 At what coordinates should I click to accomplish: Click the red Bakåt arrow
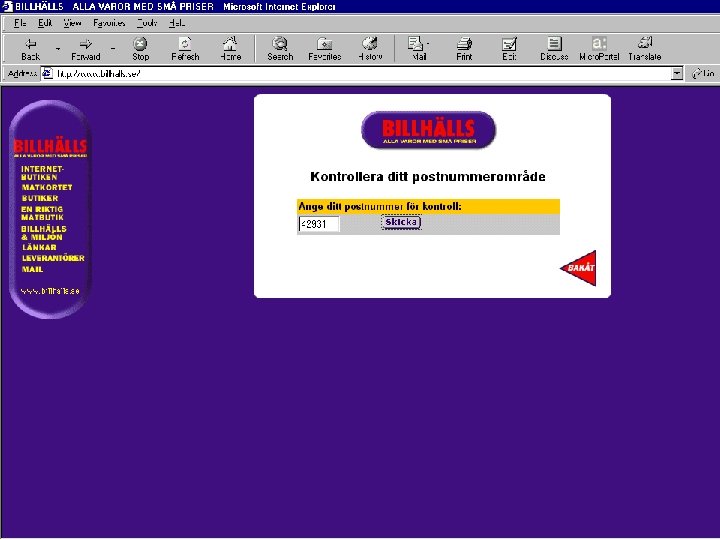coord(579,268)
